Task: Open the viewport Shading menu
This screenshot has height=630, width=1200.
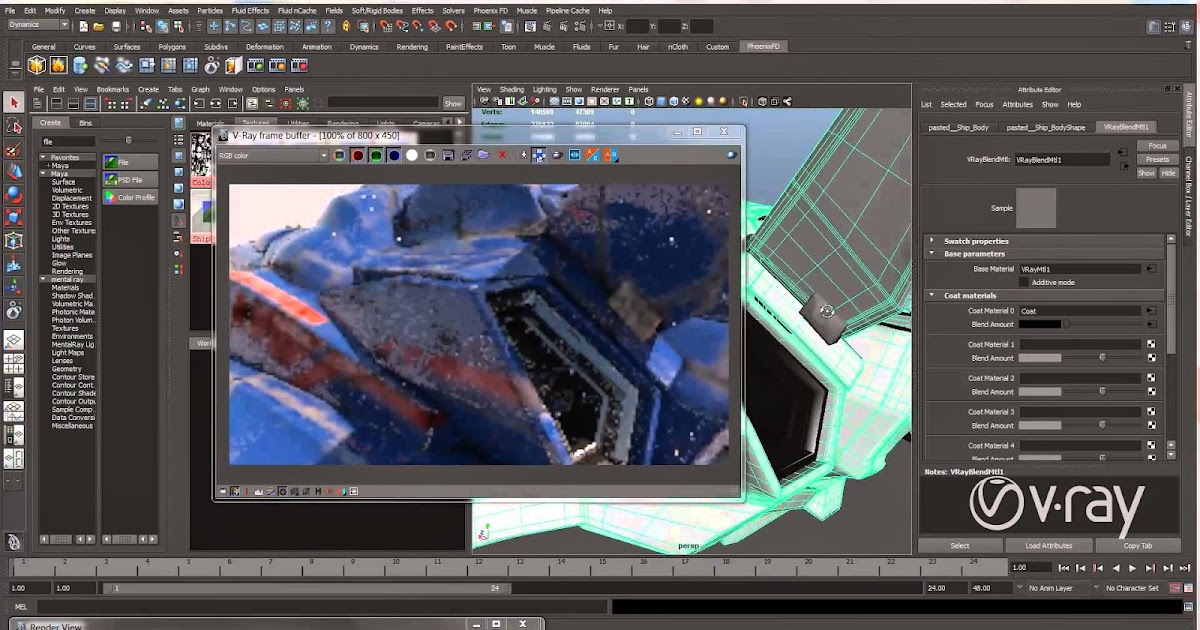Action: [511, 89]
